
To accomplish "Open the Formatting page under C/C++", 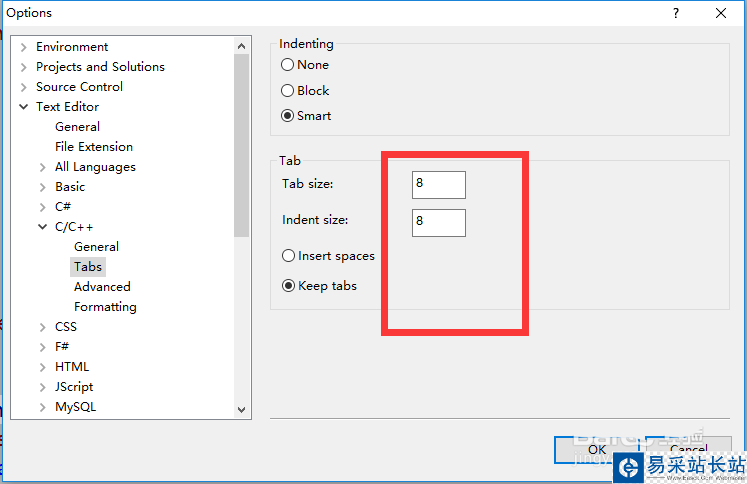I will tap(105, 307).
